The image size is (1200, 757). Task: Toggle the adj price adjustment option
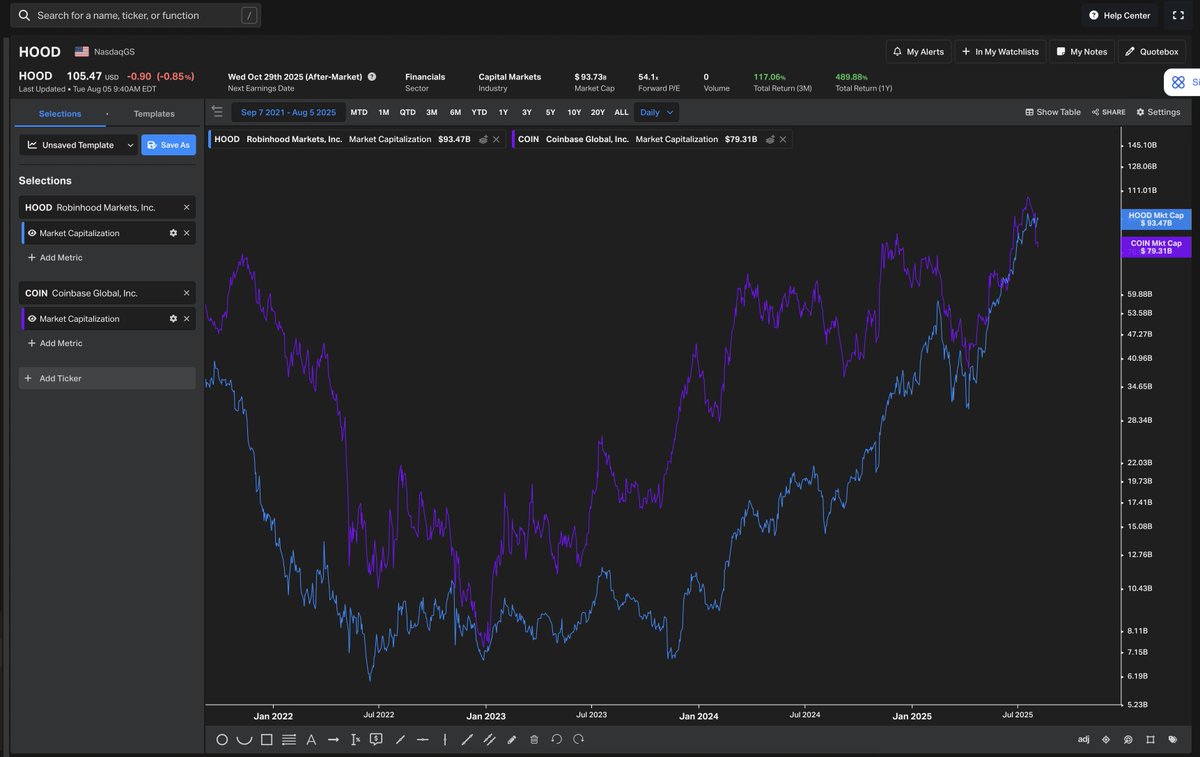pos(1084,740)
